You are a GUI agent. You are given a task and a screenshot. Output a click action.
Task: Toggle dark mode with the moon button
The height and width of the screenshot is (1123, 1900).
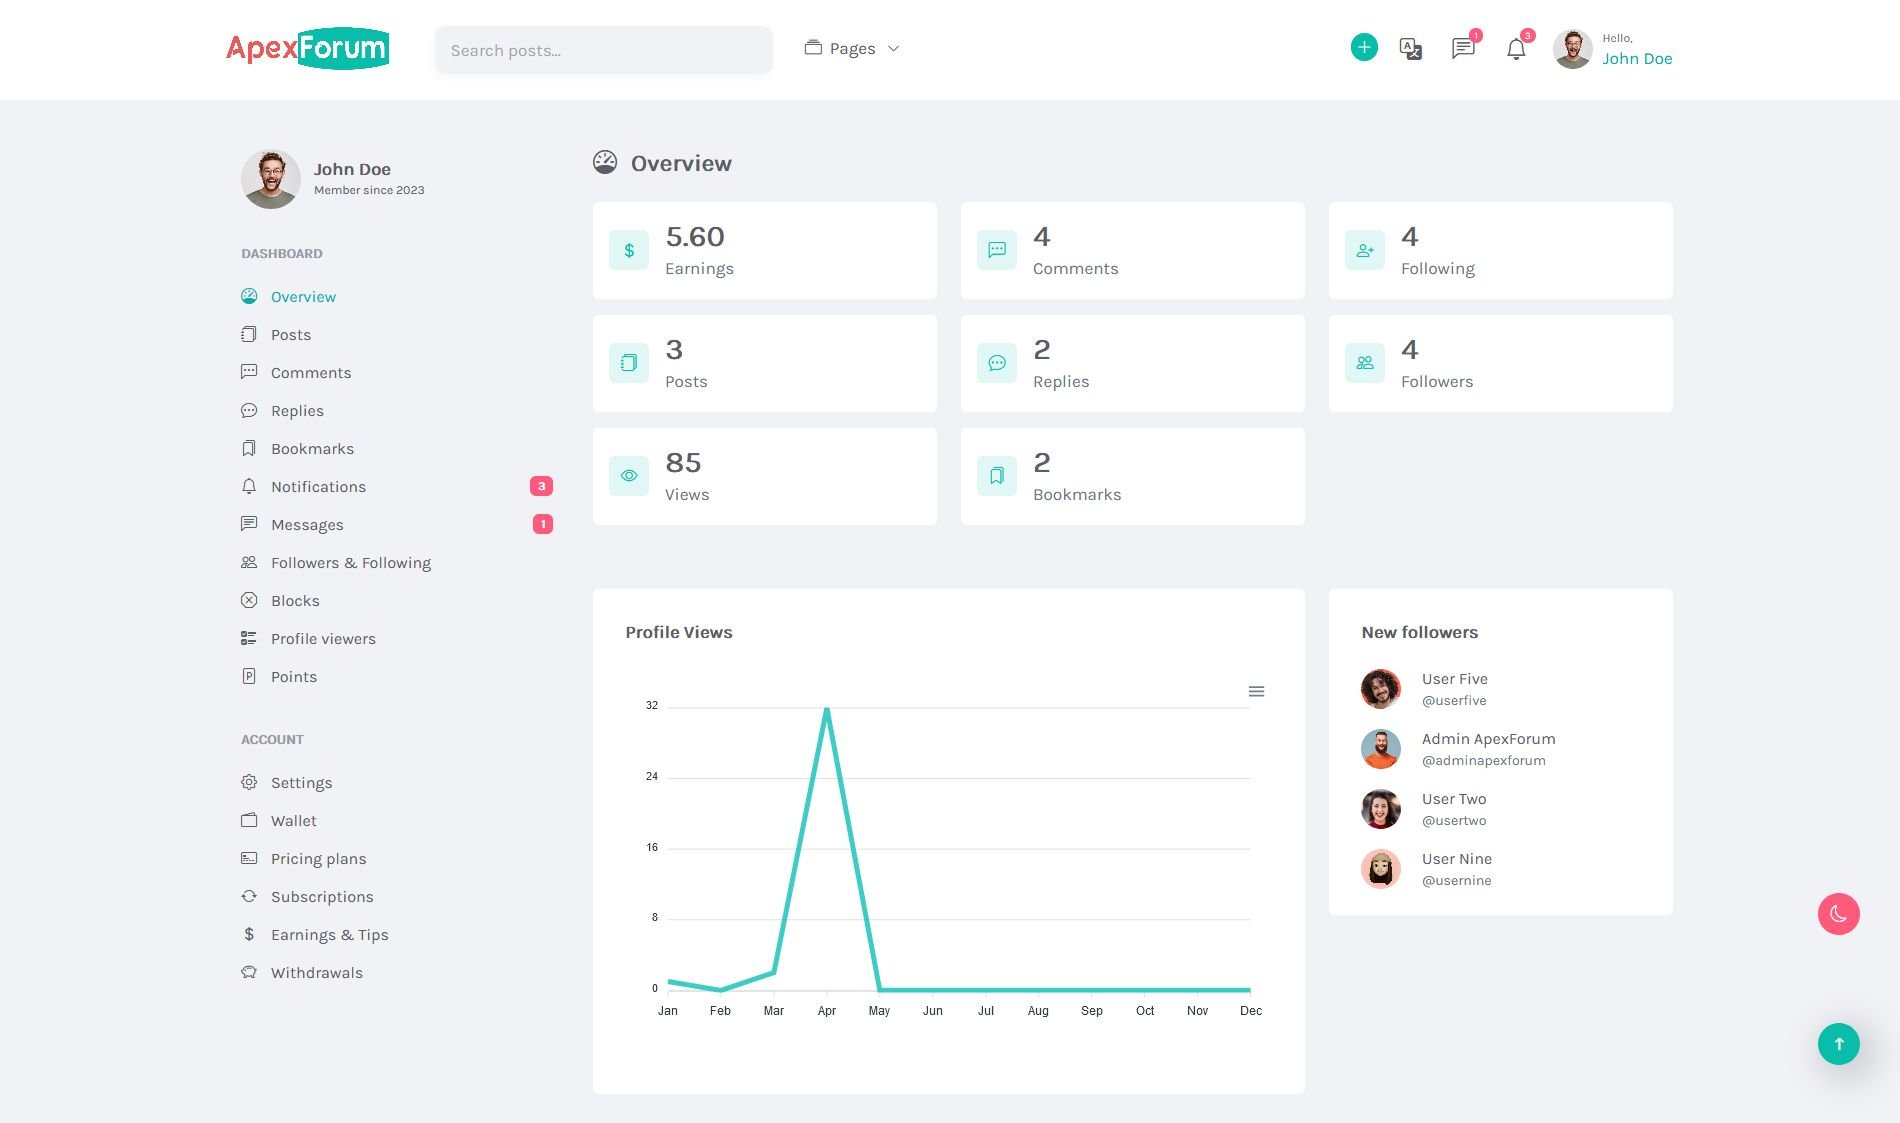(1838, 914)
